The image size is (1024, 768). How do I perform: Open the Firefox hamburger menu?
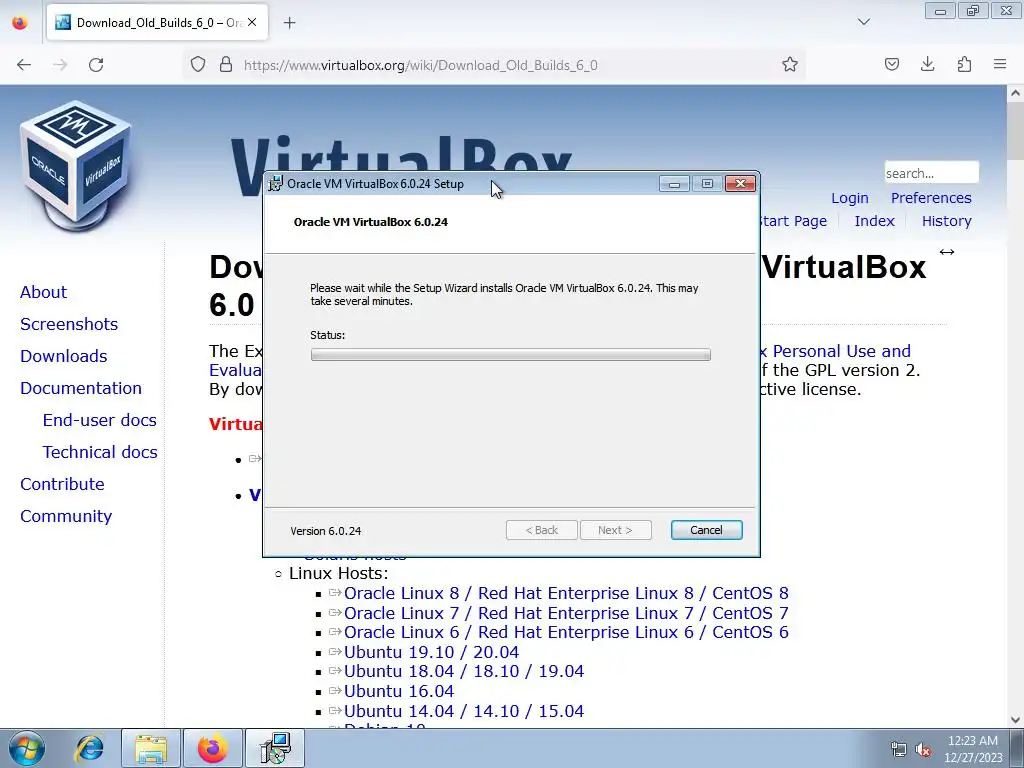pos(1000,64)
